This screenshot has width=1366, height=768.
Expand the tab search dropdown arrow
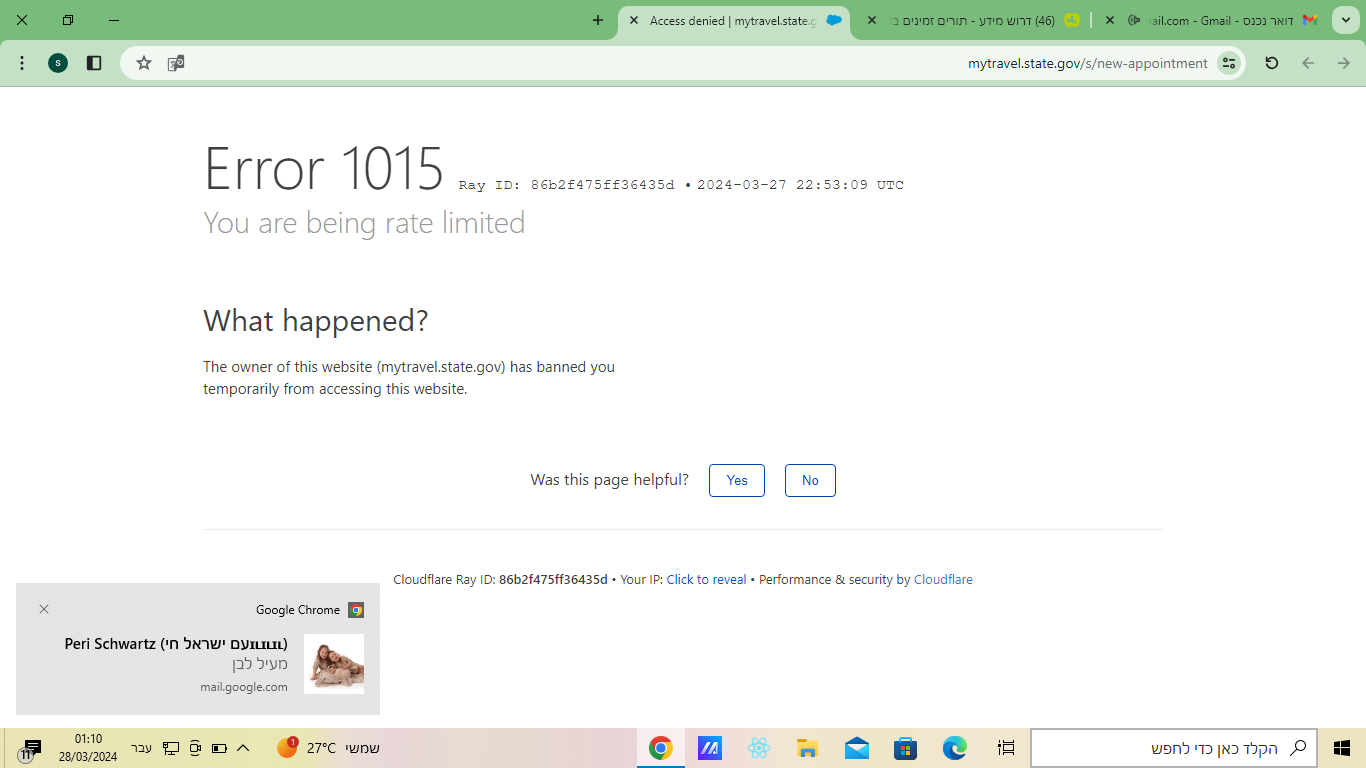1345,20
